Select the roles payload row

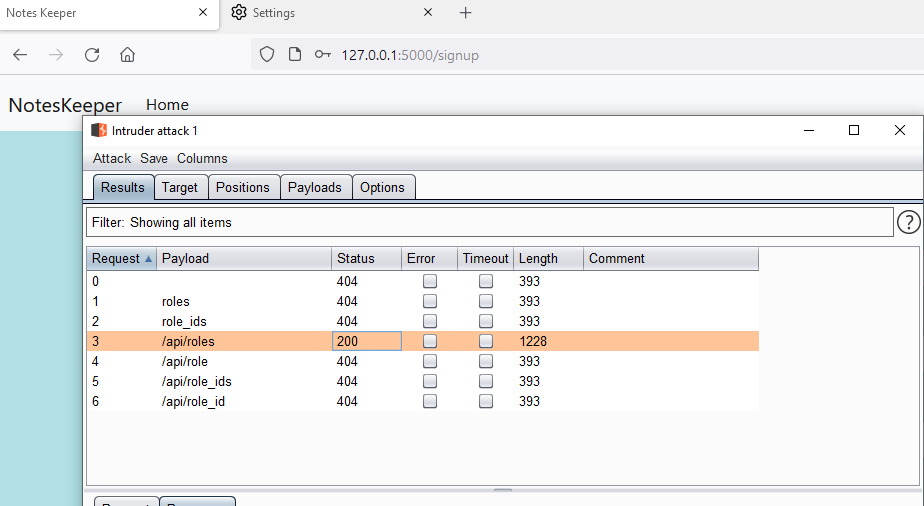pyautogui.click(x=423, y=301)
